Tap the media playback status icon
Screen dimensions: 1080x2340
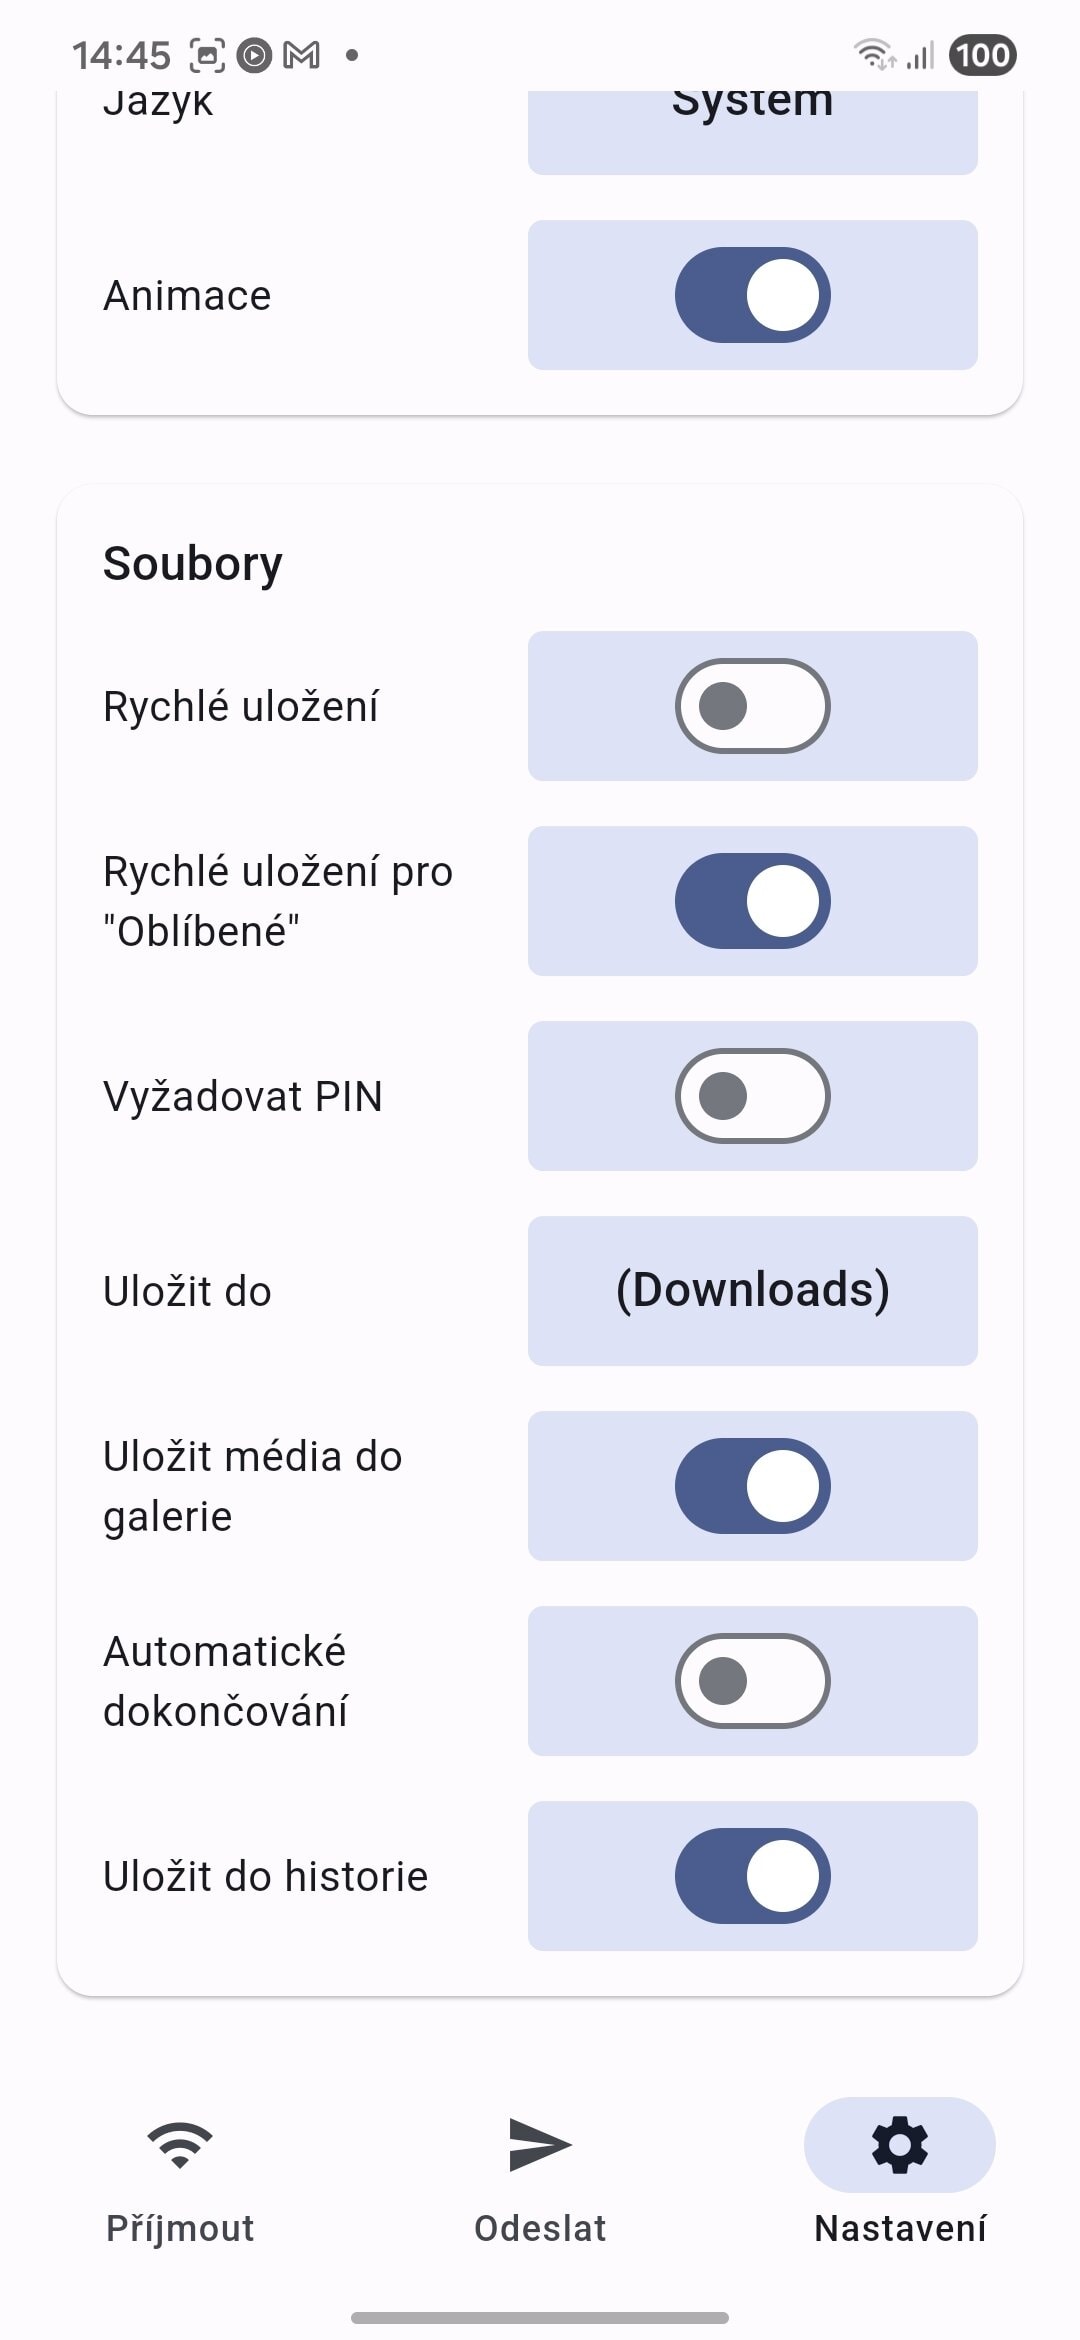[254, 55]
